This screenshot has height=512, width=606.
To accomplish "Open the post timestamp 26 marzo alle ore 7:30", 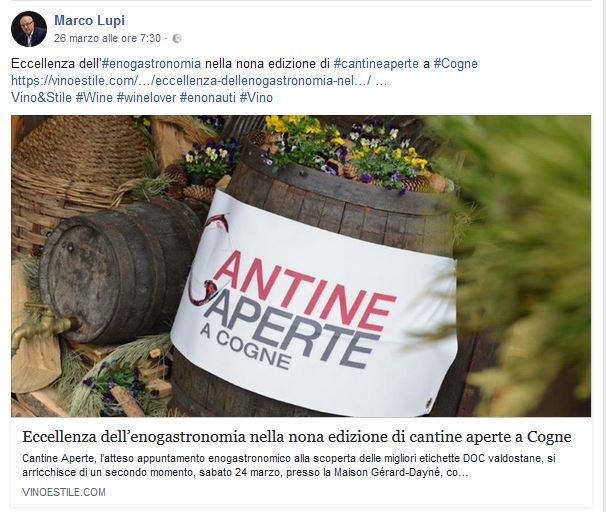I will pyautogui.click(x=107, y=38).
